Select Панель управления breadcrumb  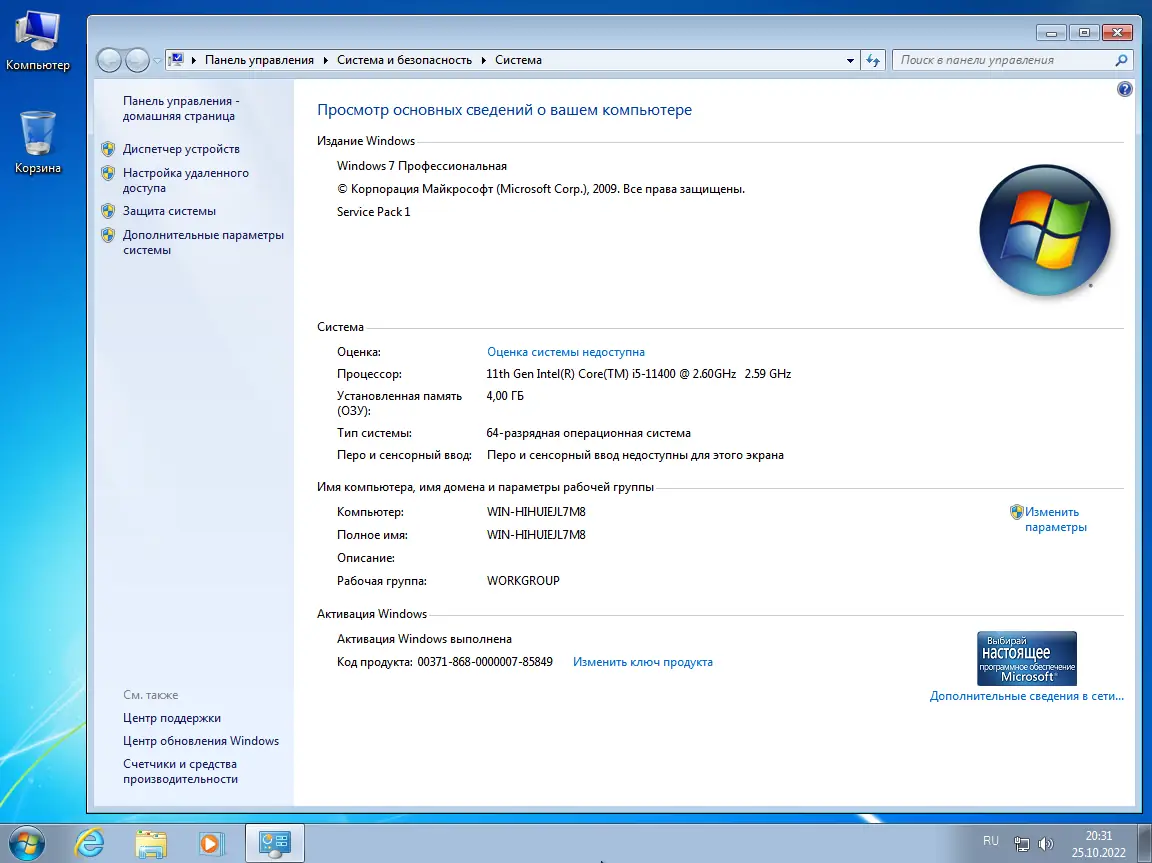[x=259, y=60]
